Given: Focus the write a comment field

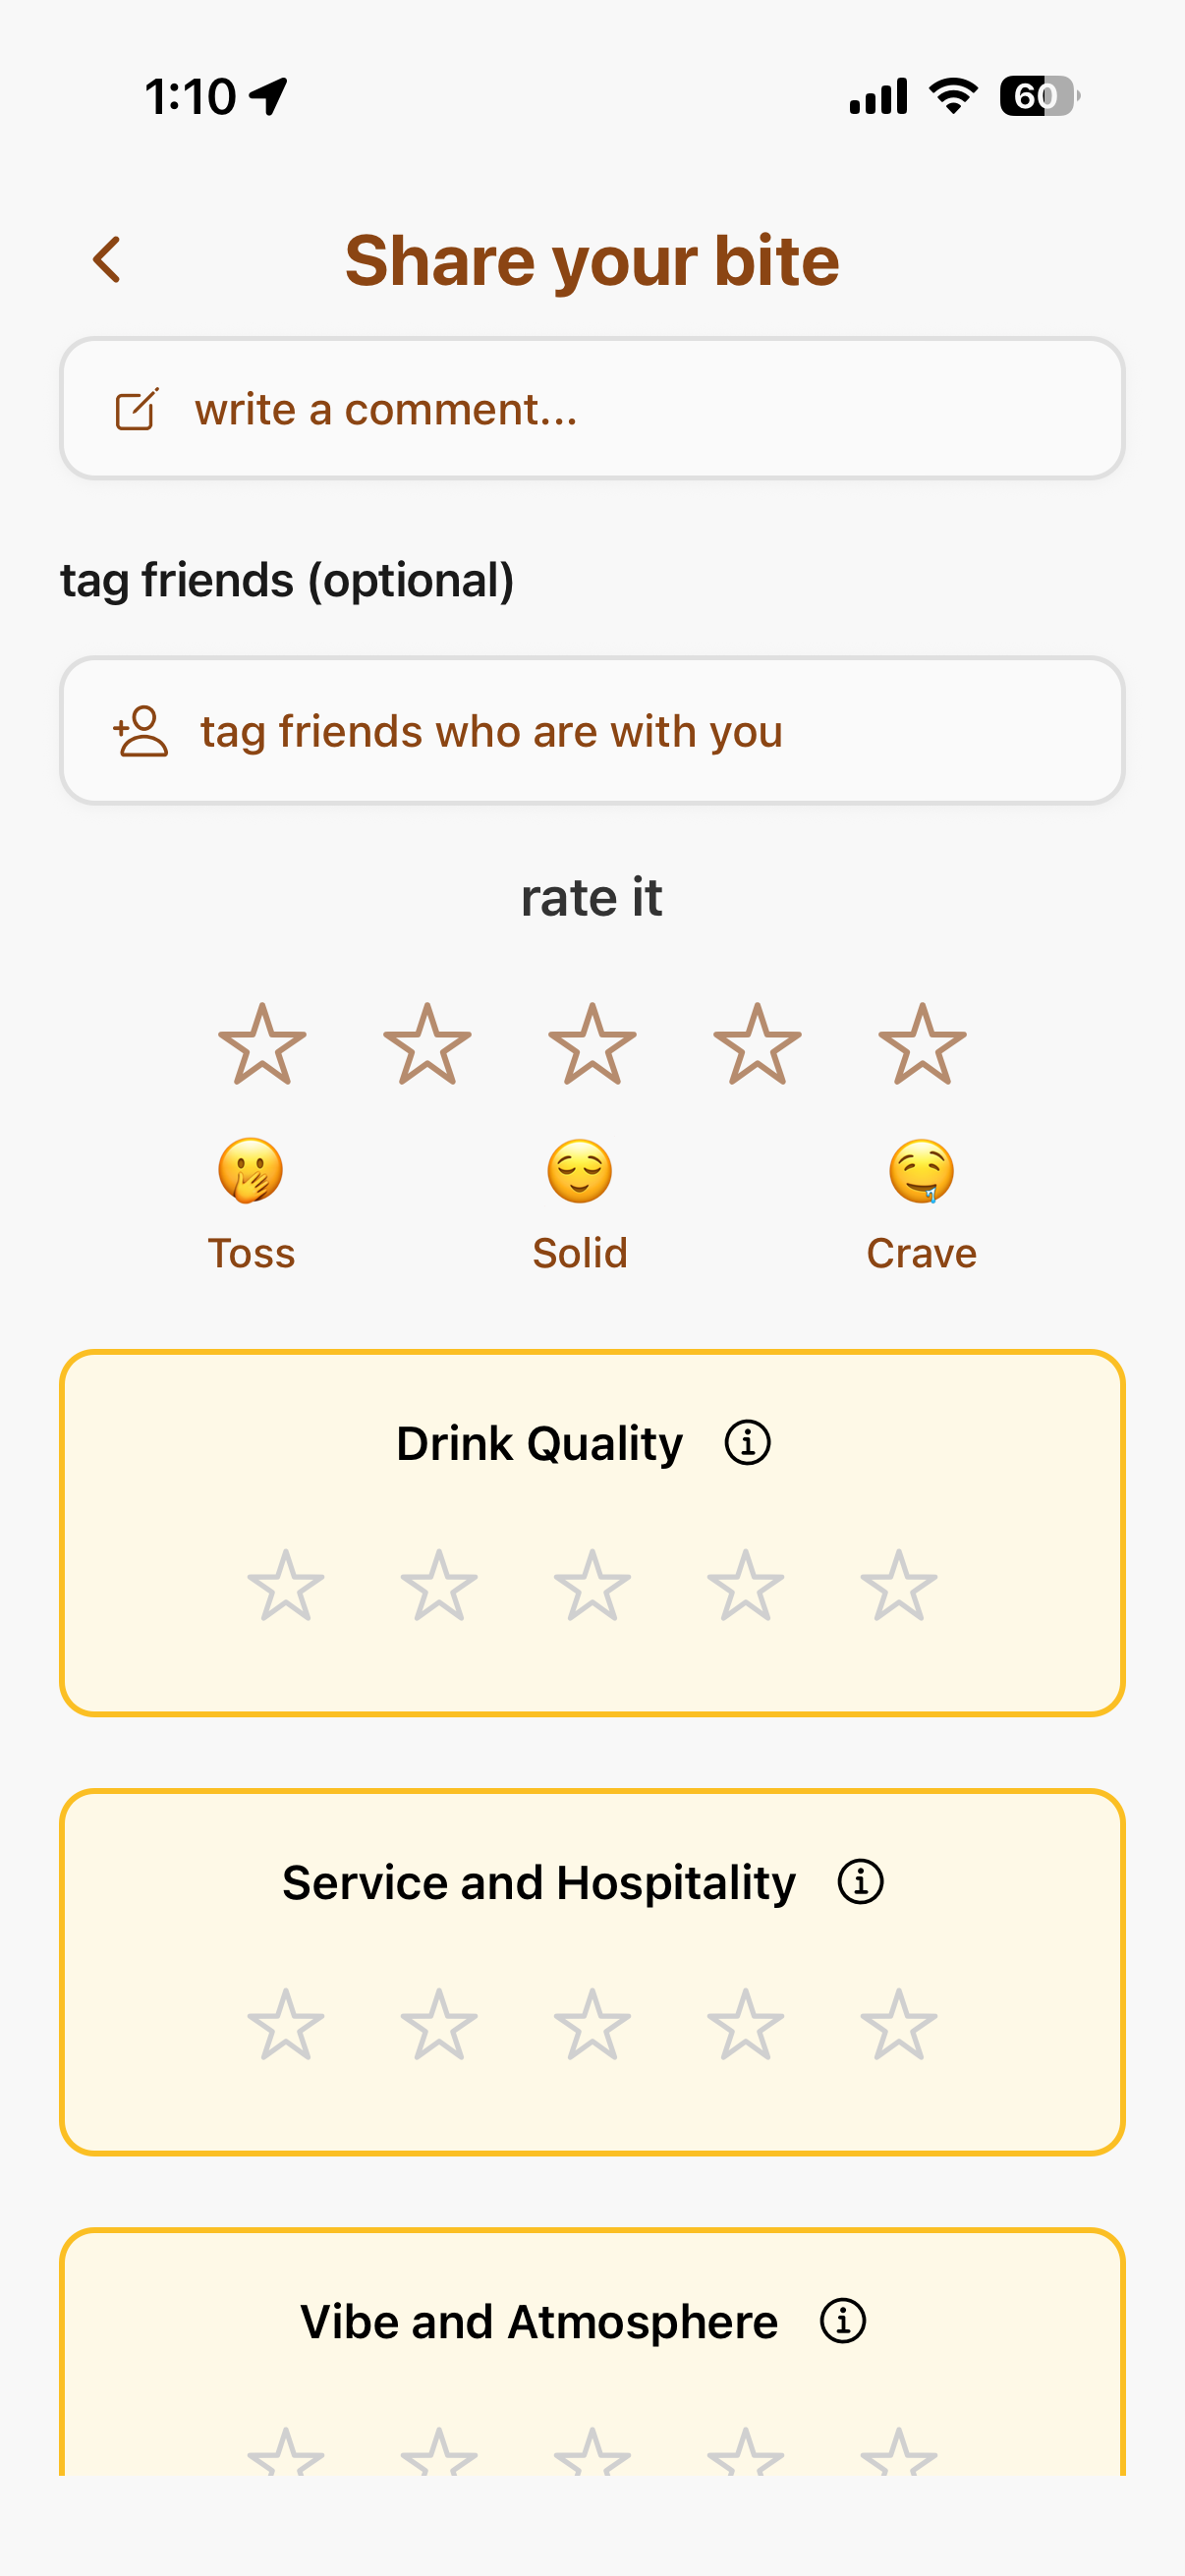Looking at the screenshot, I should [x=640, y=409].
